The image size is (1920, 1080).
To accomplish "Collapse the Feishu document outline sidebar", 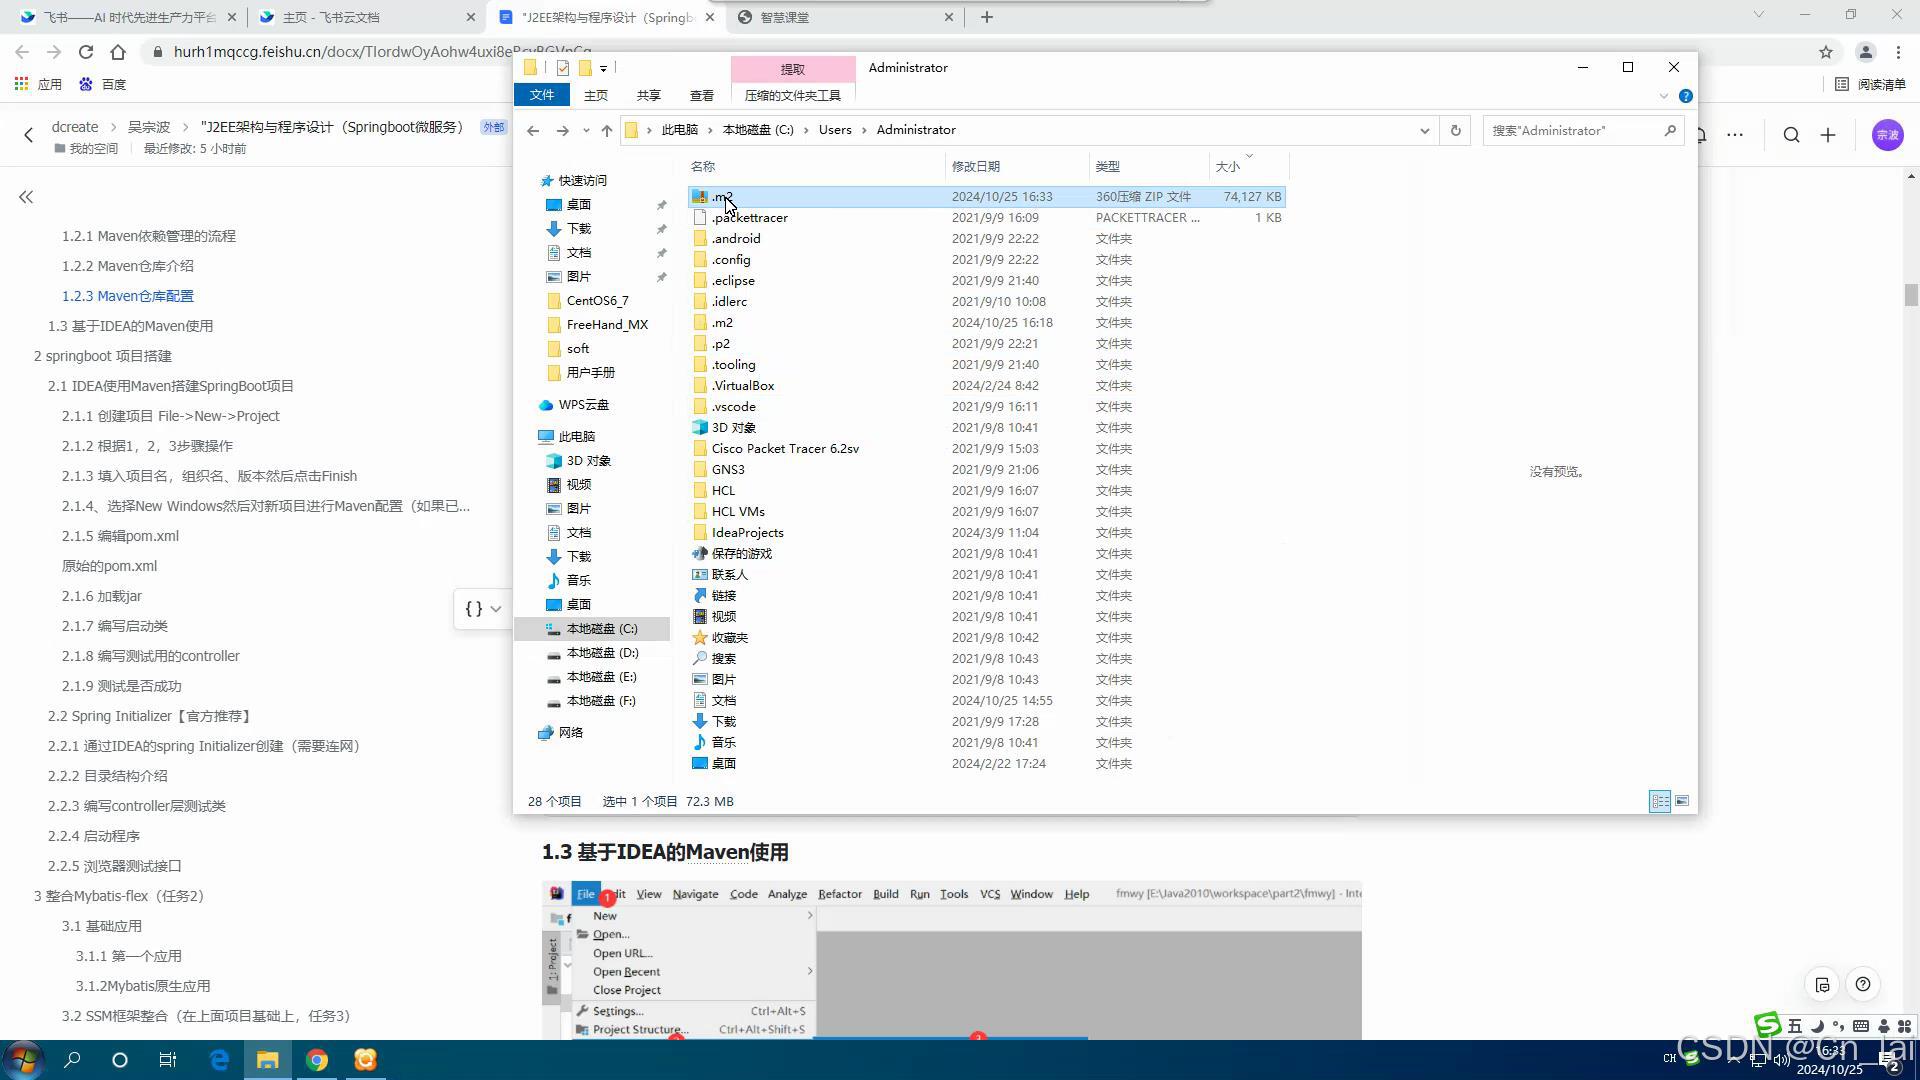I will (x=26, y=197).
